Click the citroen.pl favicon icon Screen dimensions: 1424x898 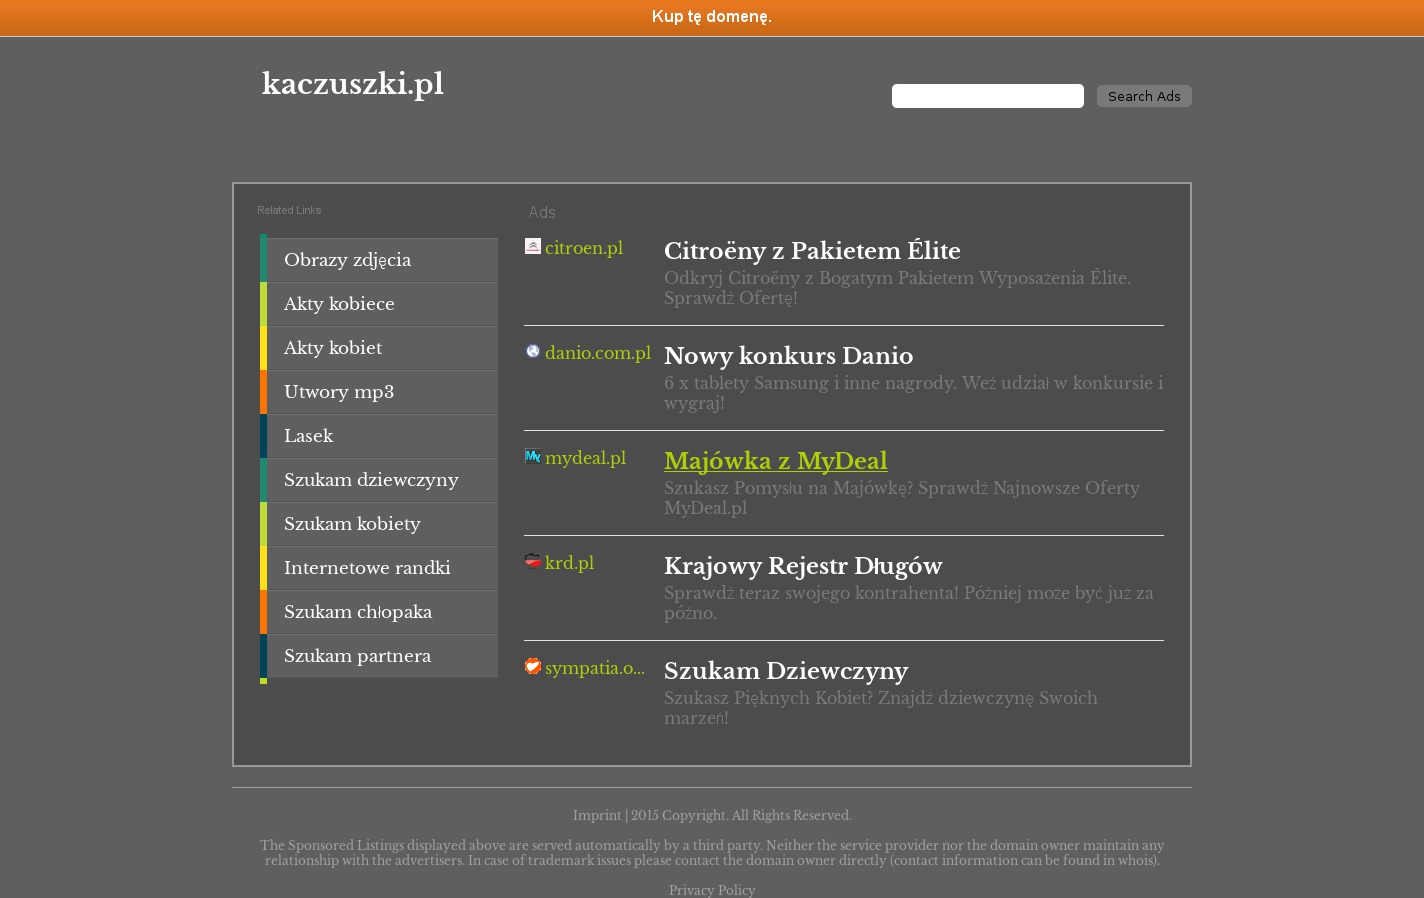click(533, 246)
